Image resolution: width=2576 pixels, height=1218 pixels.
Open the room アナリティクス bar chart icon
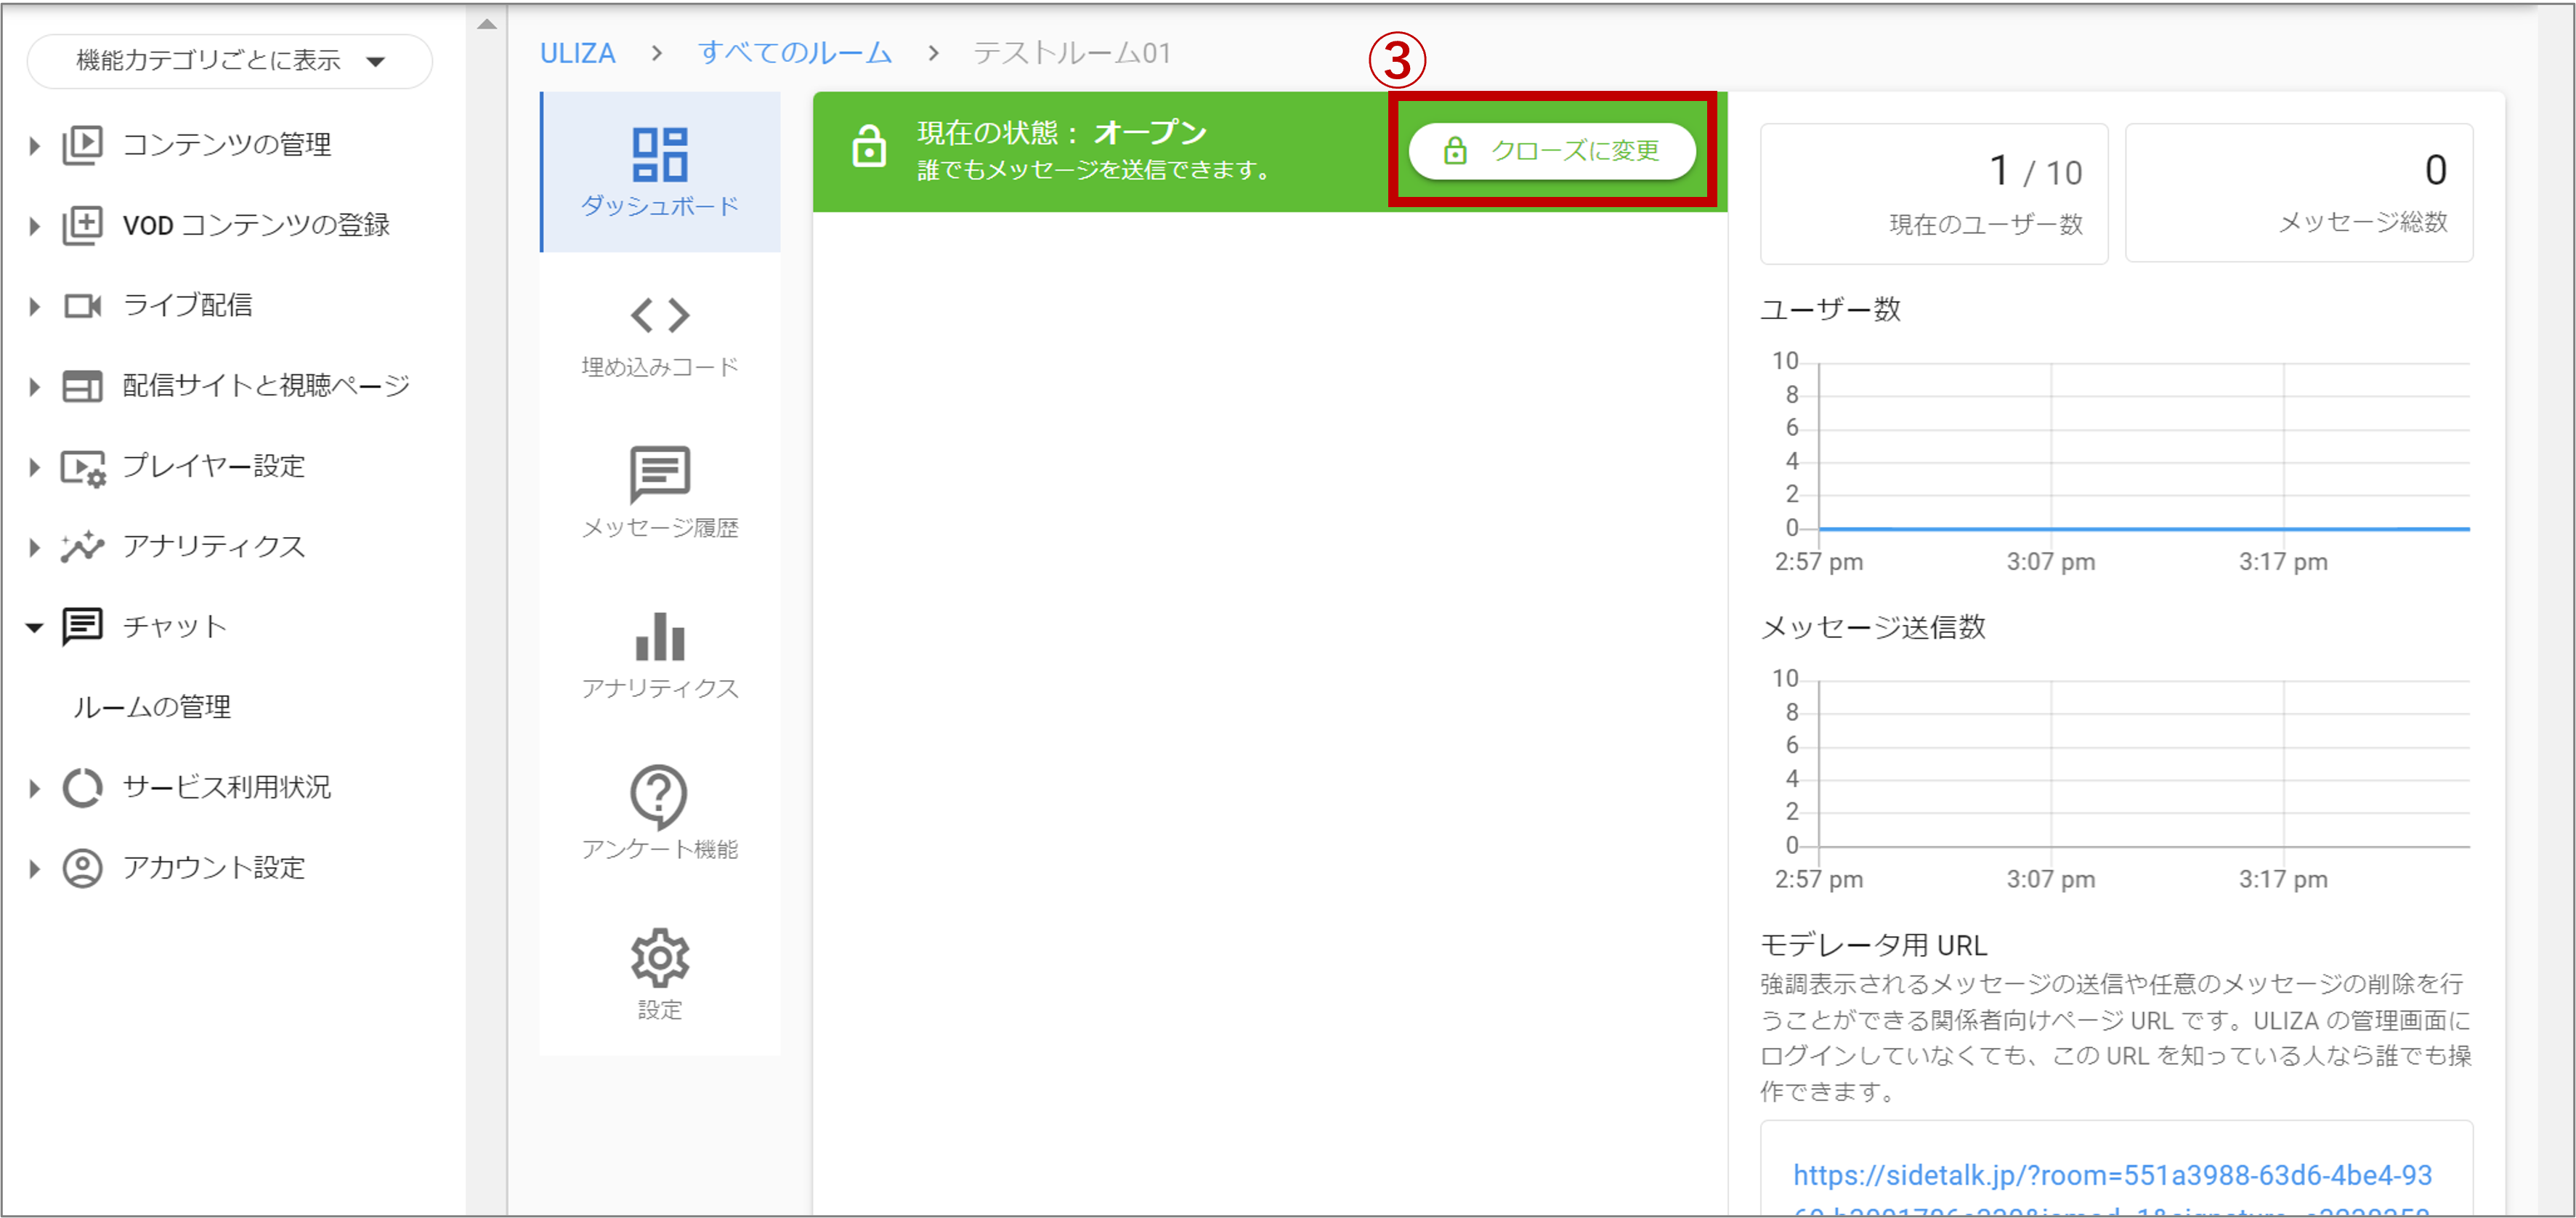tap(660, 637)
